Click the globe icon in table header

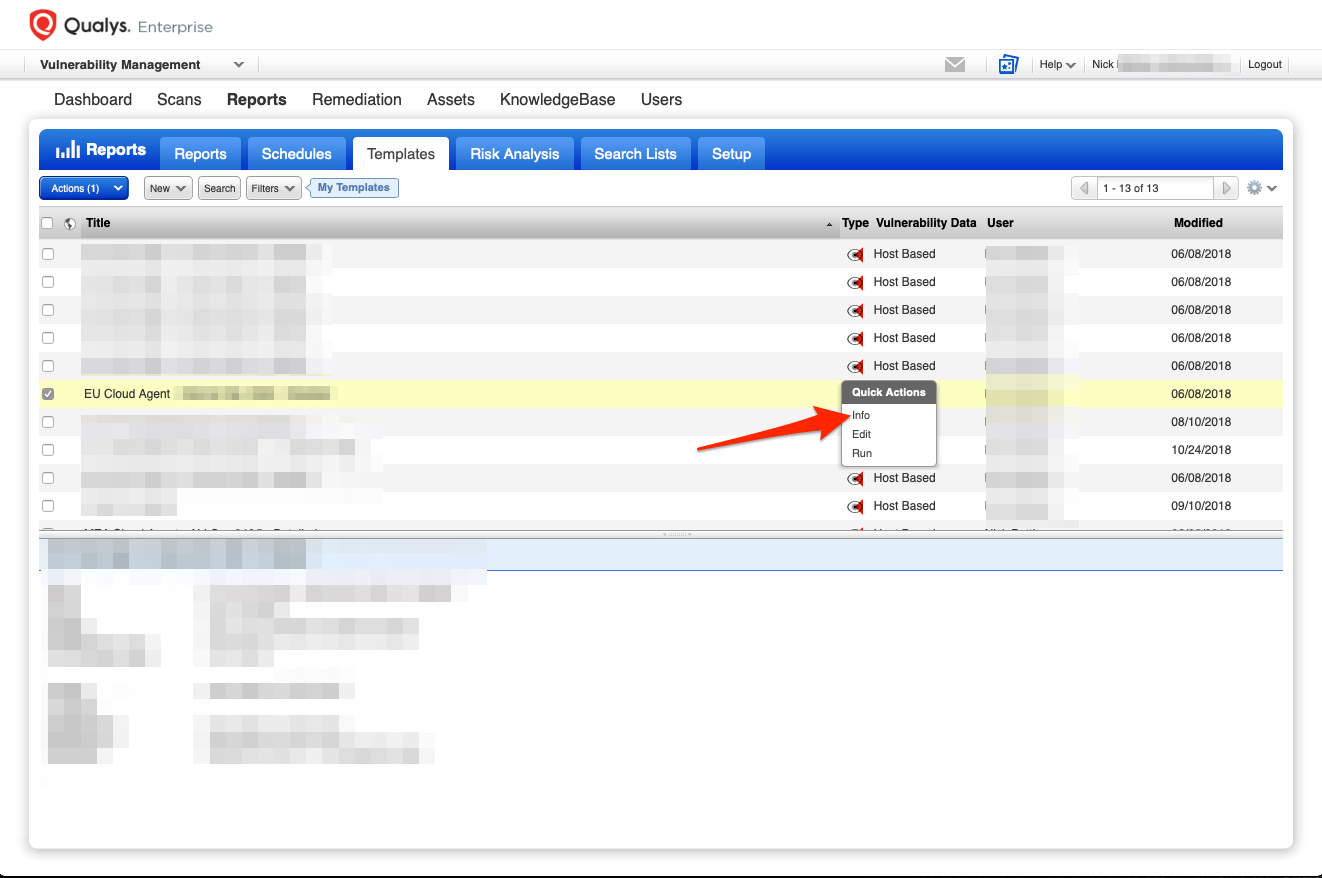pyautogui.click(x=70, y=224)
